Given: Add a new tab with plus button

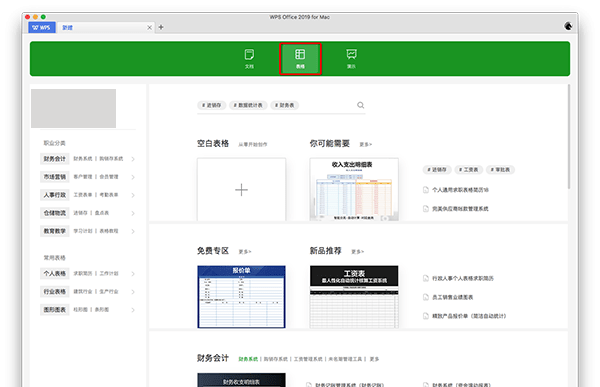Looking at the screenshot, I should click(161, 27).
